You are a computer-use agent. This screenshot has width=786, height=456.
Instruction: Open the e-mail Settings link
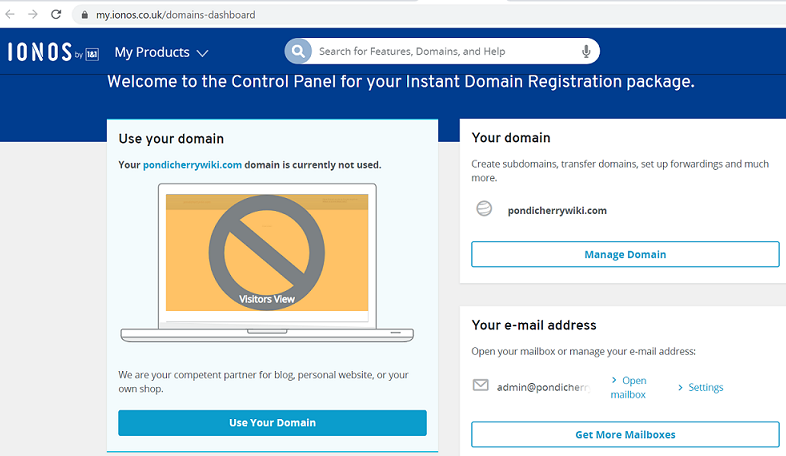(x=701, y=387)
